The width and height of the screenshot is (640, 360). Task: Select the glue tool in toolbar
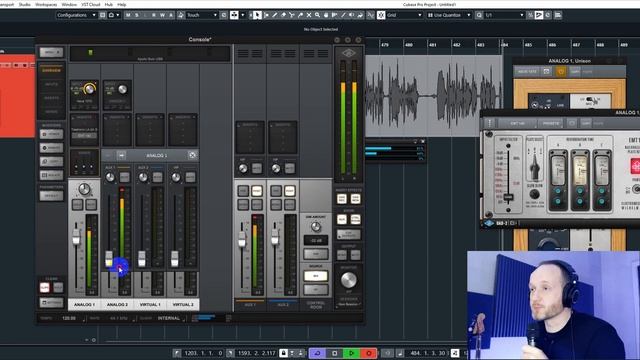[x=300, y=15]
